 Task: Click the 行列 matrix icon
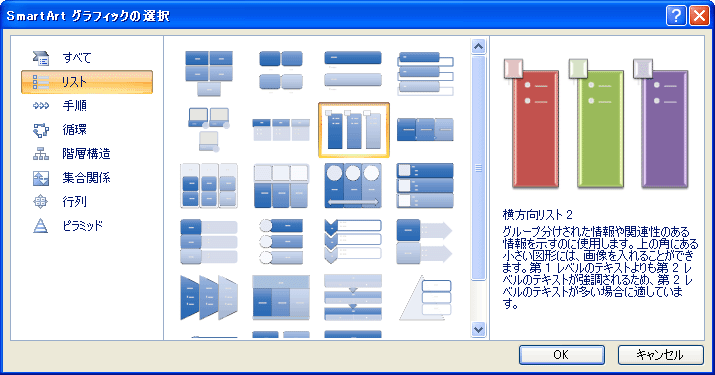(41, 202)
